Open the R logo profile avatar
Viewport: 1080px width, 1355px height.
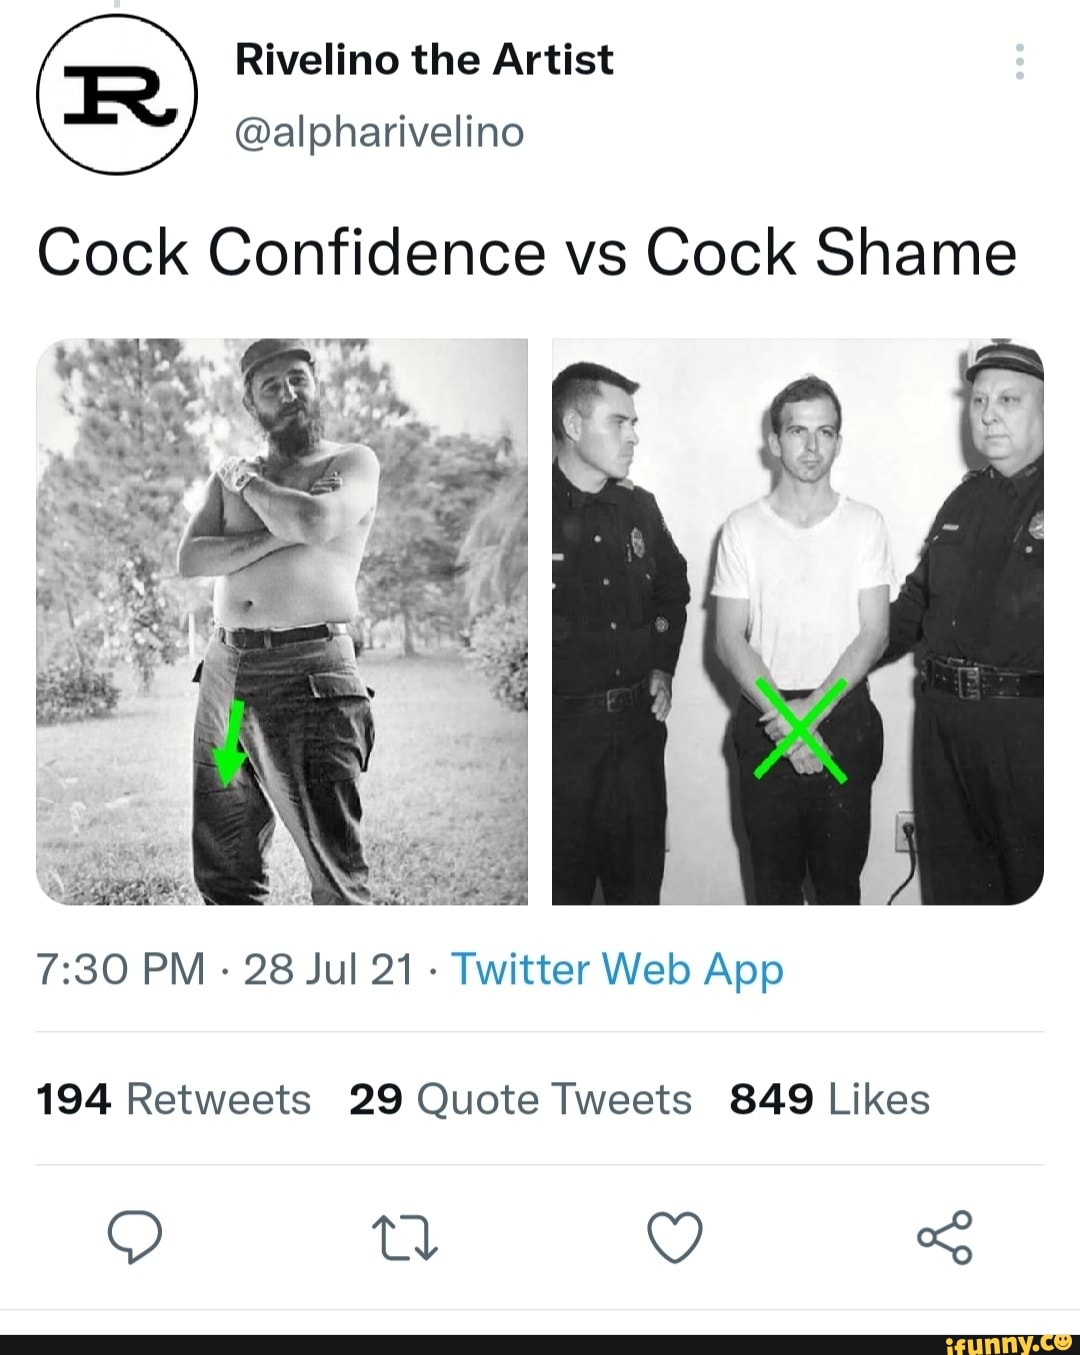point(117,96)
